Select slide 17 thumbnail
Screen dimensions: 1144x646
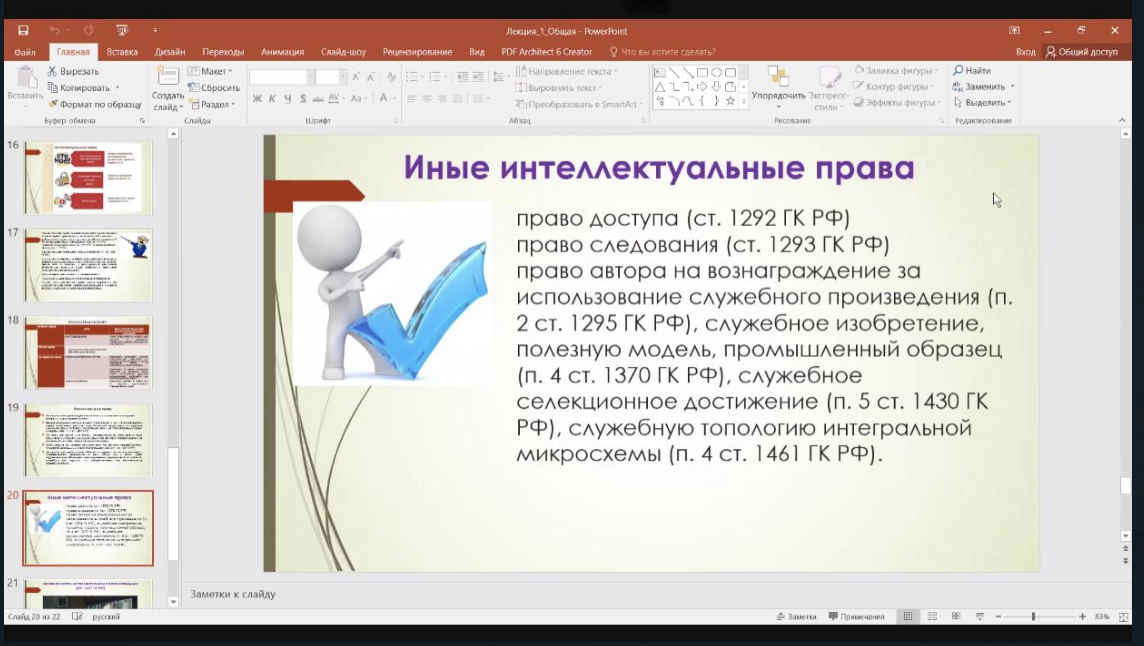tap(88, 265)
